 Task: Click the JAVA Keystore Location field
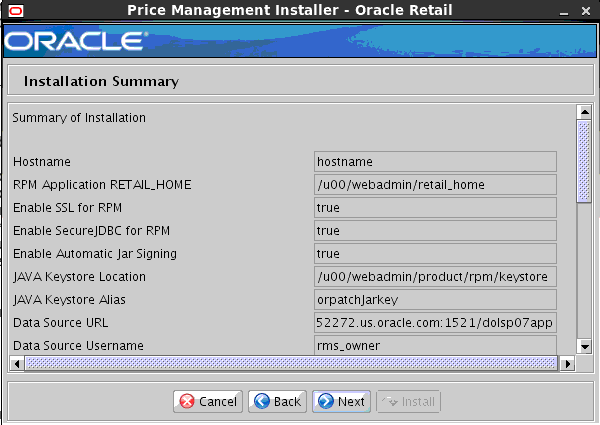point(435,277)
